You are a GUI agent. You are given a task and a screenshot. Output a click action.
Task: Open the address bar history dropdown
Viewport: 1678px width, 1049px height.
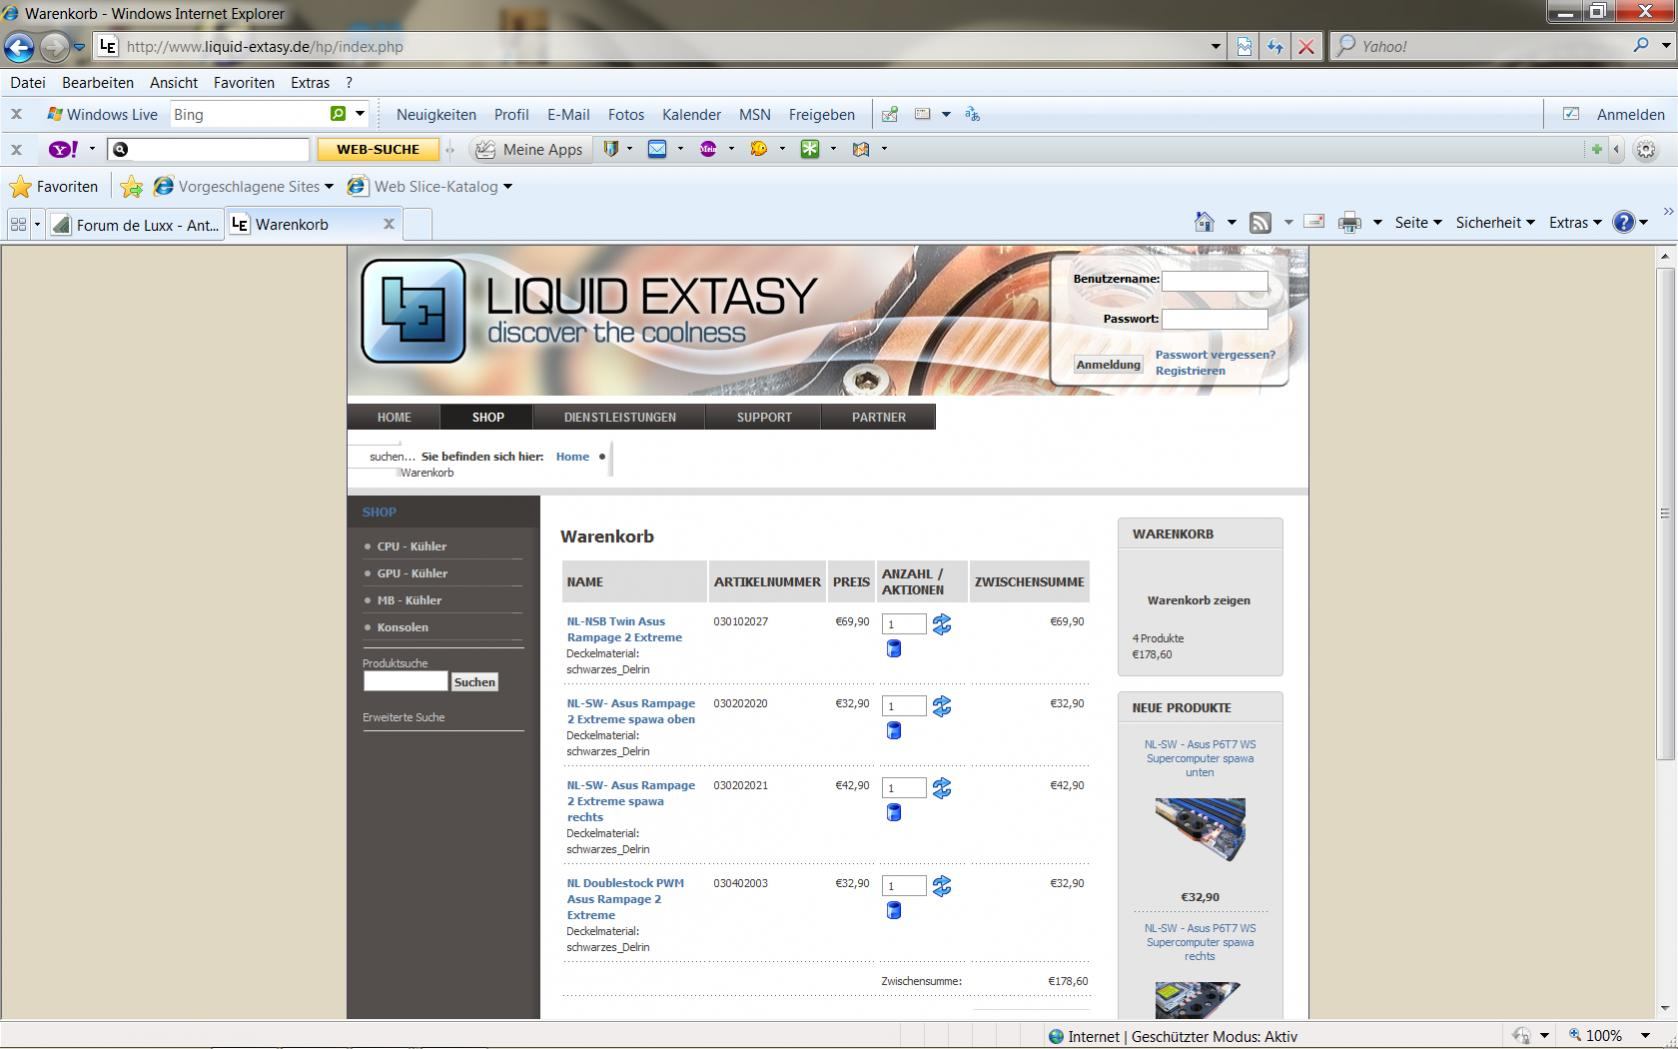(x=1216, y=46)
